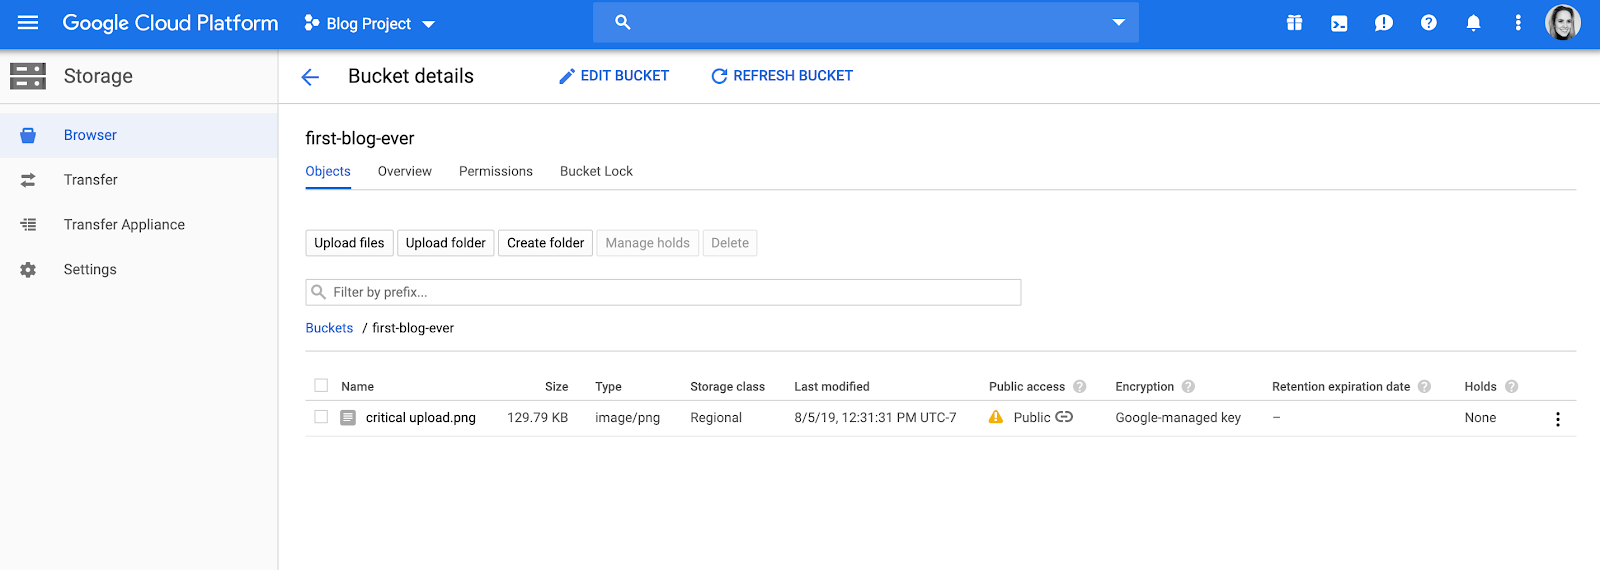Open the Blog Project selector dropdown
This screenshot has width=1600, height=570.
370,24
